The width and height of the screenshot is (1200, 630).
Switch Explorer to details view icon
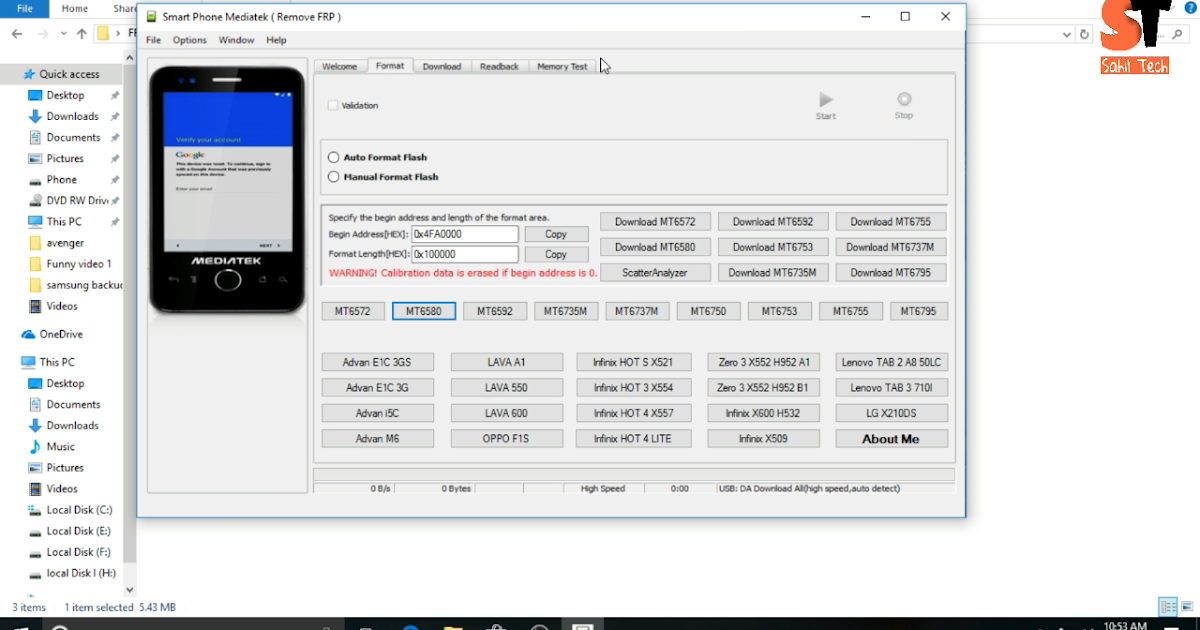(1167, 607)
